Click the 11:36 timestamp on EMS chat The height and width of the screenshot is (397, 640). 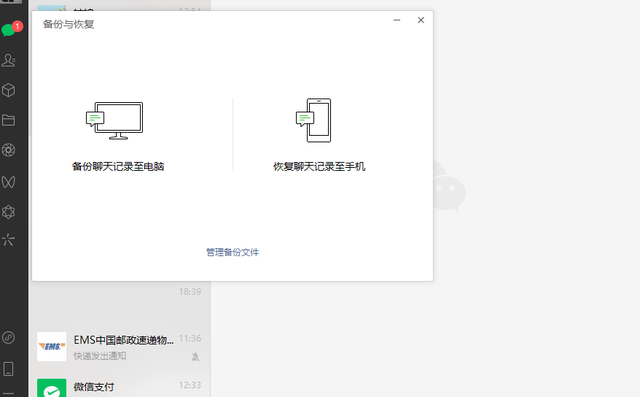(x=190, y=338)
